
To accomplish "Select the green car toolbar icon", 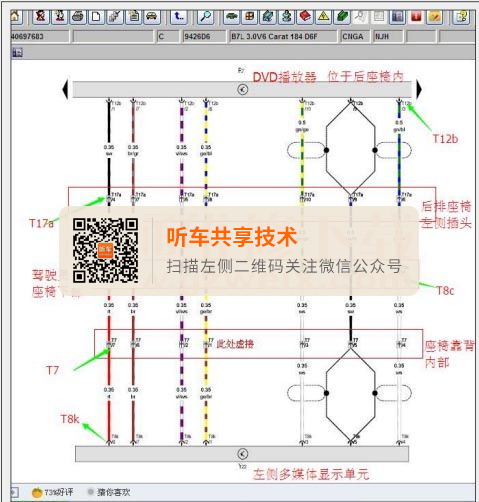I will (232, 17).
